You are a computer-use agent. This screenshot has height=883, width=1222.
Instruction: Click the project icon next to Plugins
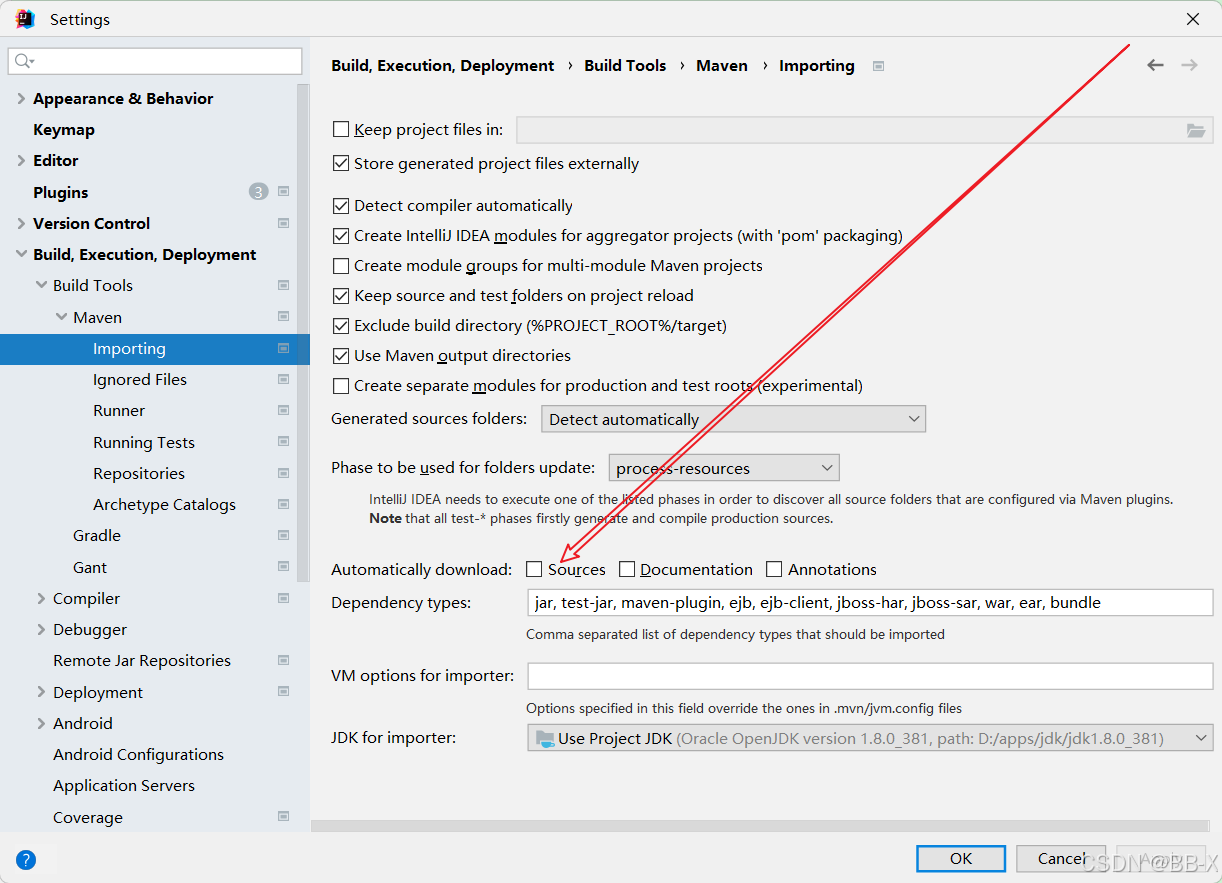[284, 192]
